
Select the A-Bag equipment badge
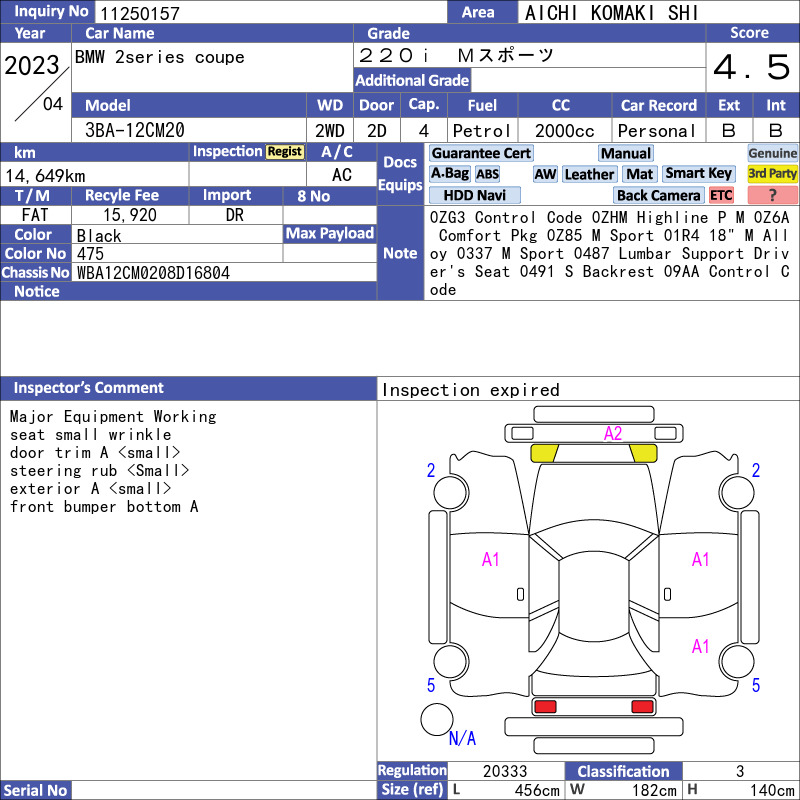tap(449, 174)
